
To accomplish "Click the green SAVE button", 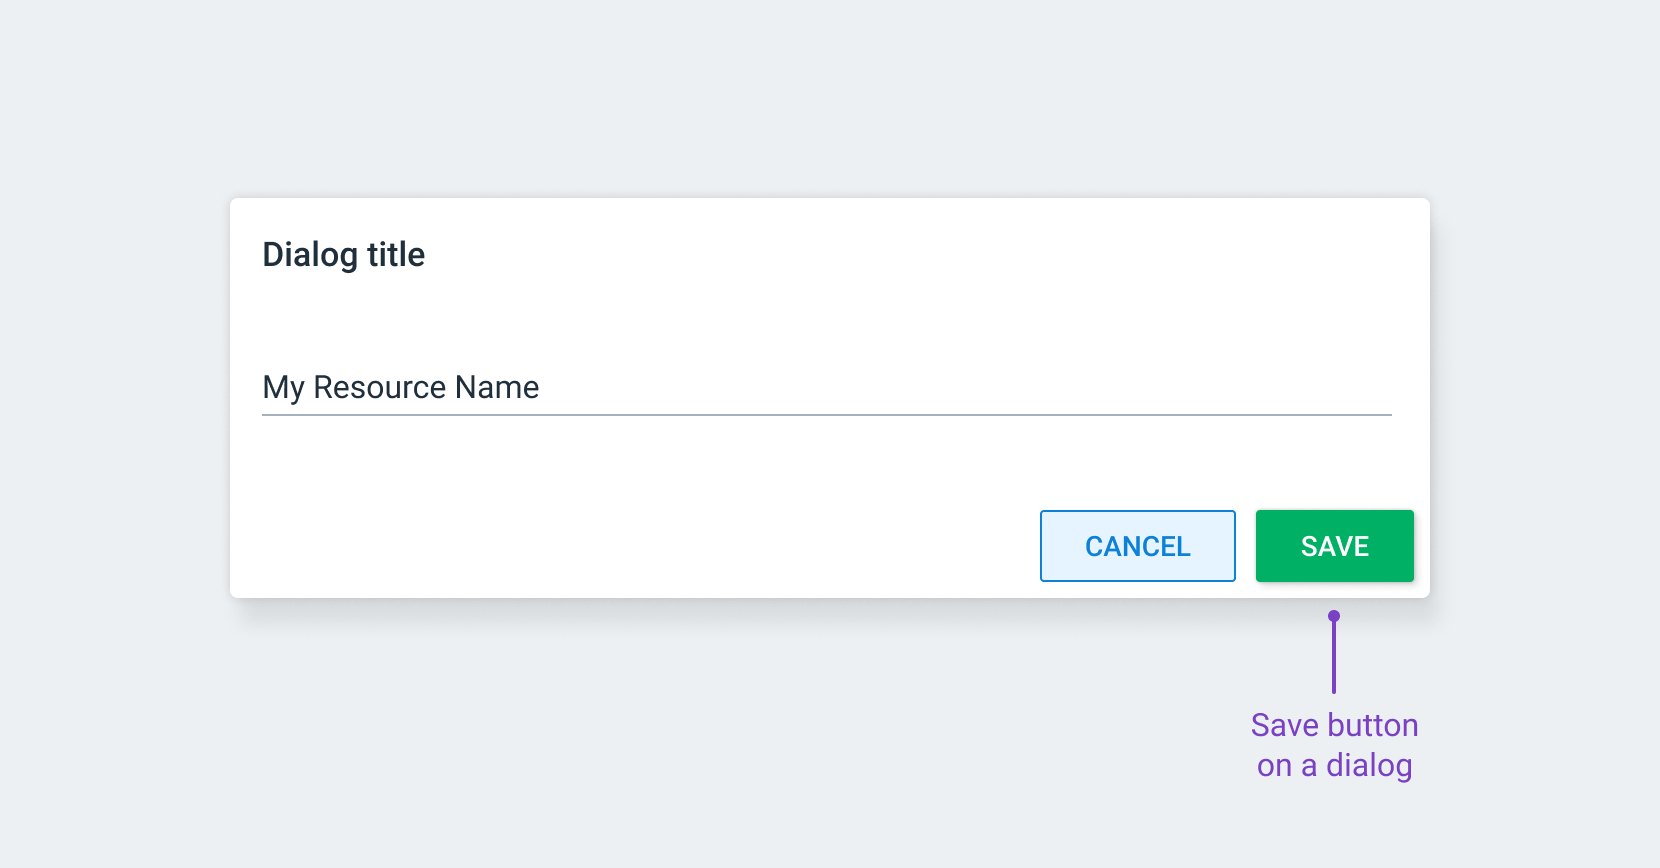I will [x=1334, y=546].
